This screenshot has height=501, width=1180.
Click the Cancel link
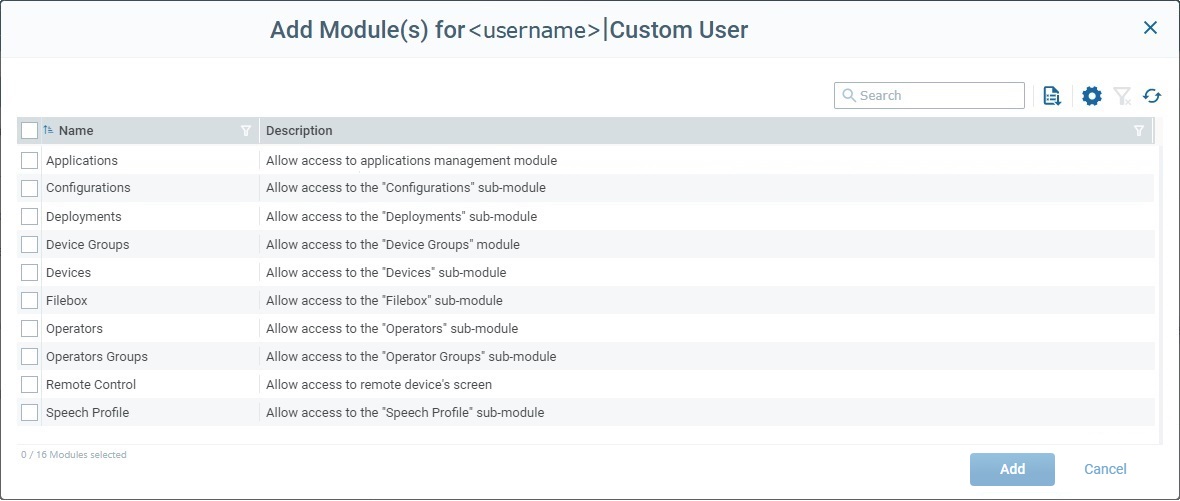tap(1105, 469)
